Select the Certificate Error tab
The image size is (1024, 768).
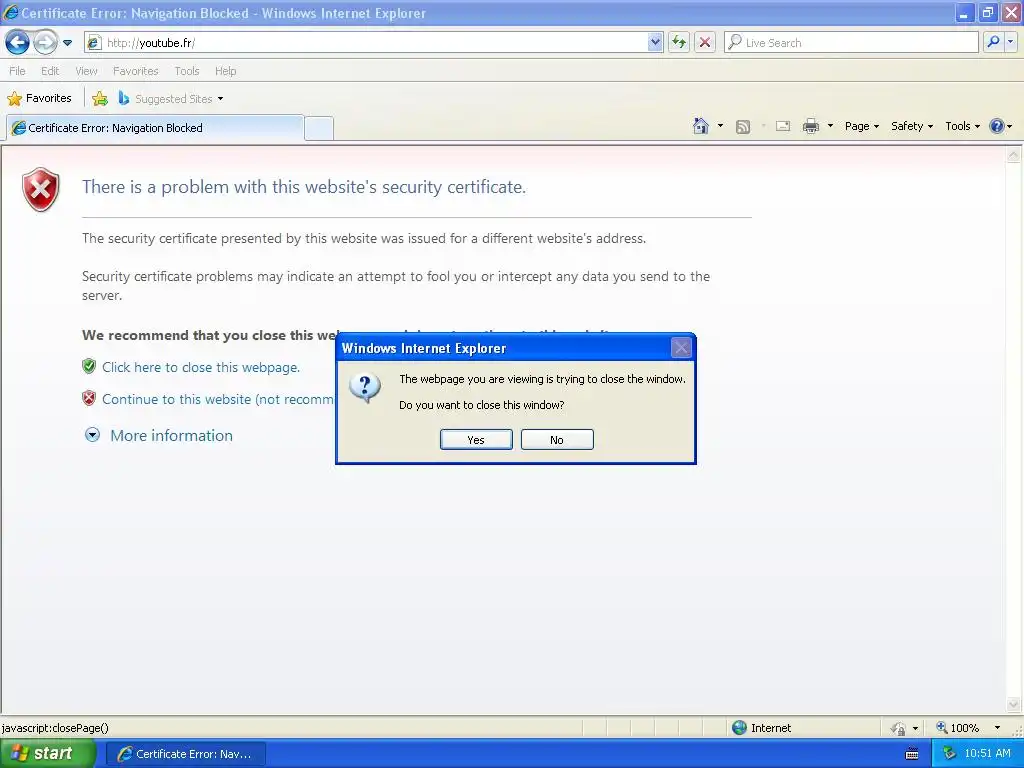[155, 128]
